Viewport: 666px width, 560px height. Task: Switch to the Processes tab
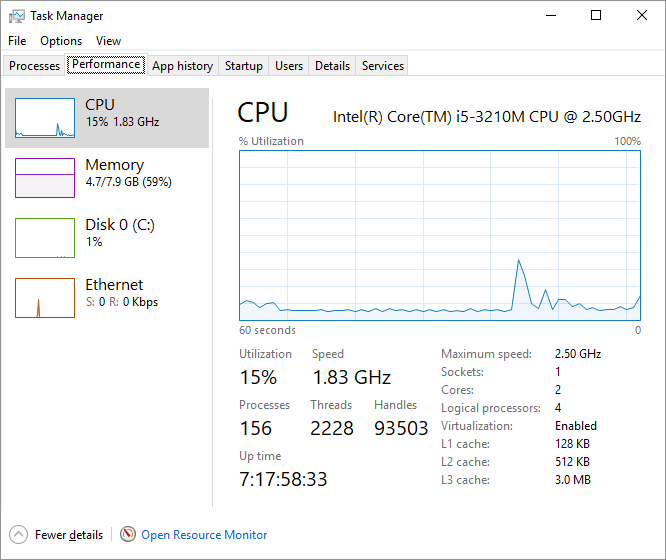click(x=34, y=66)
